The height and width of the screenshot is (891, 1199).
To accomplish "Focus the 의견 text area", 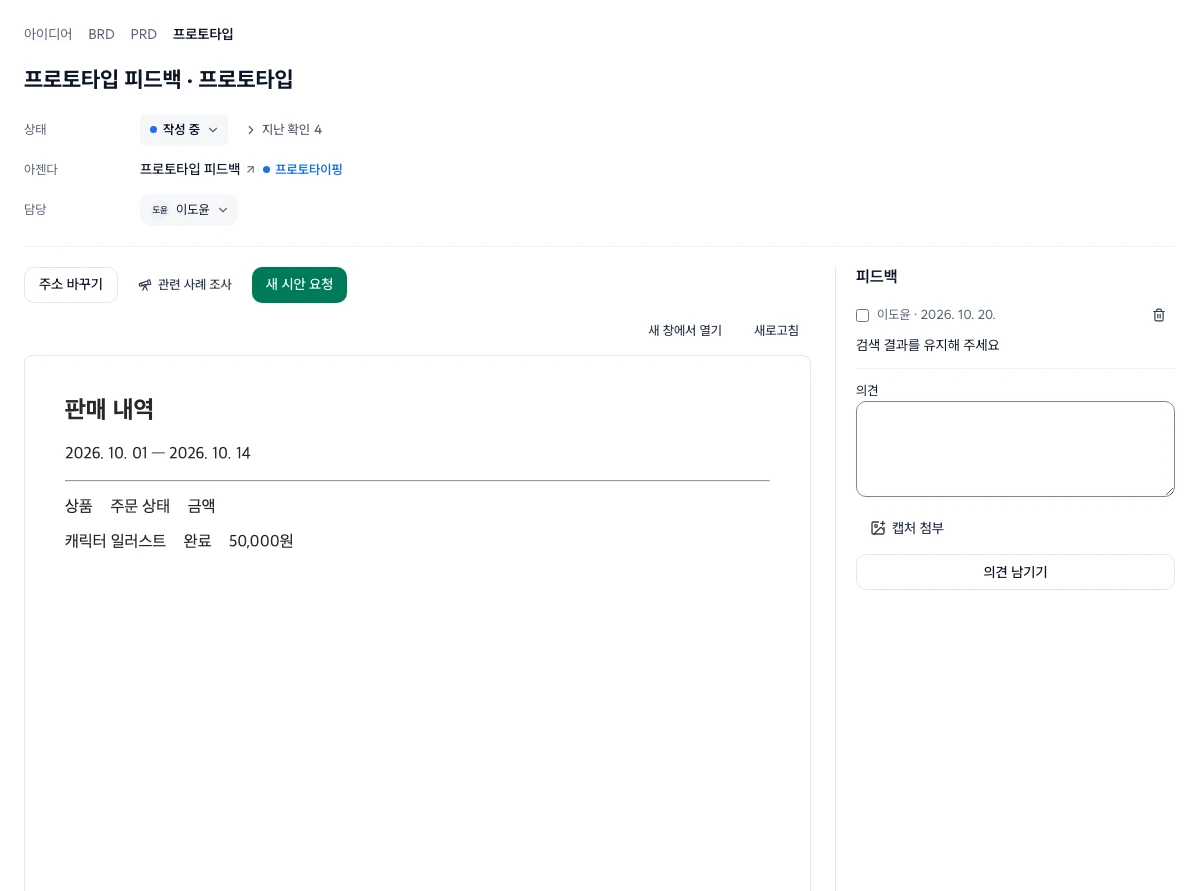I will coord(1015,449).
